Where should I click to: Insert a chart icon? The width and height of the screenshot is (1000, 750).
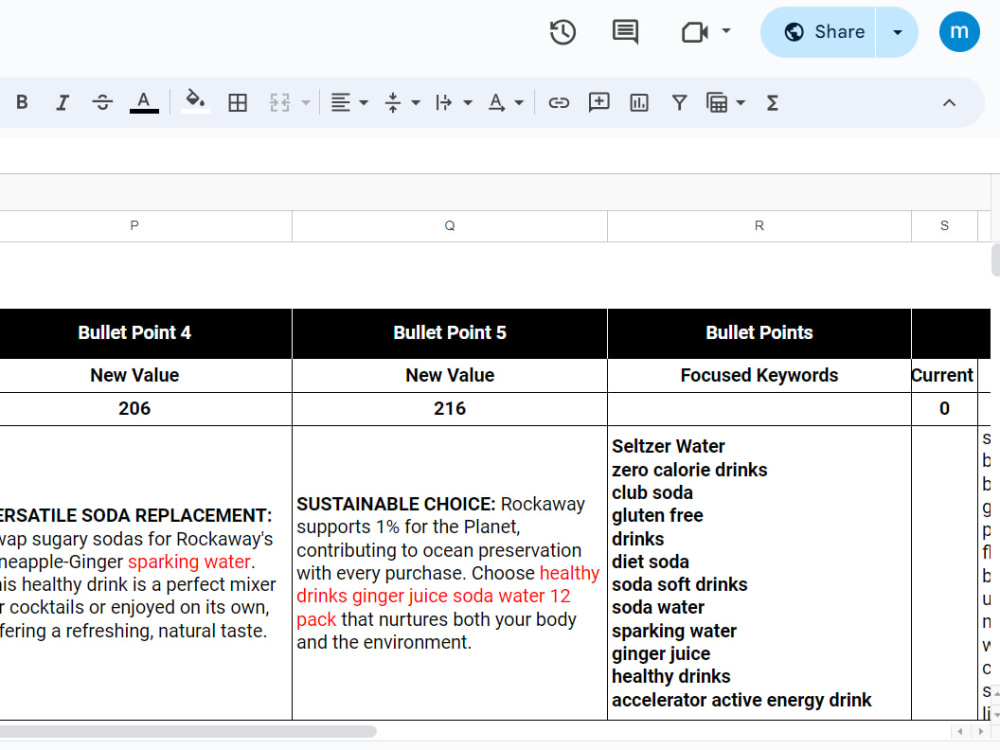click(x=639, y=103)
